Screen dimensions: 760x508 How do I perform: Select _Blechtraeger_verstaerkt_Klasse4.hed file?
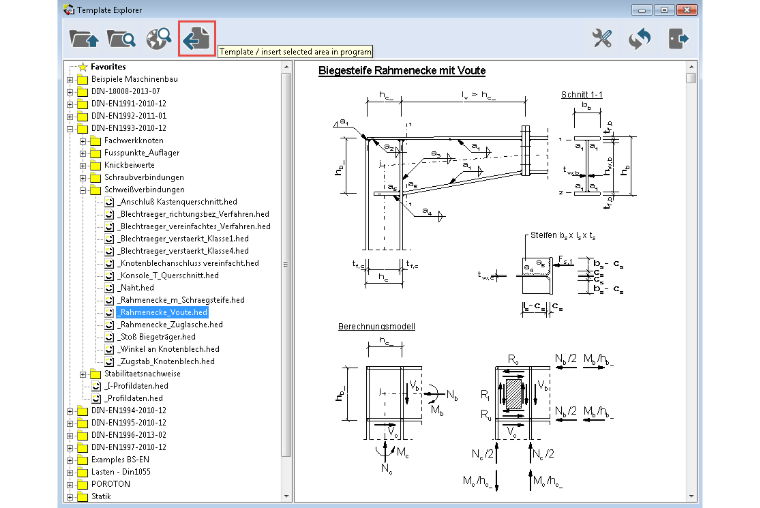(183, 251)
